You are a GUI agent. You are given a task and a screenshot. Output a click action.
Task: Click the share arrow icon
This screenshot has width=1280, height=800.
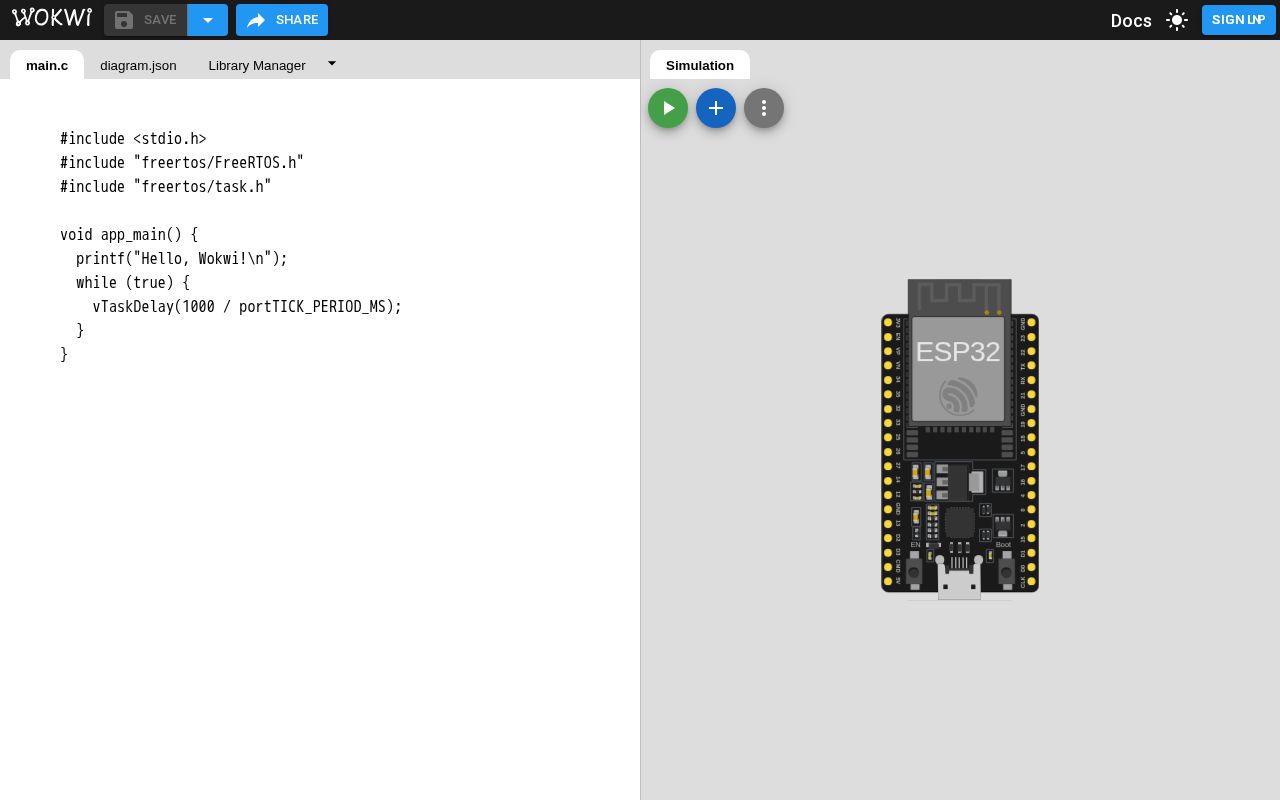click(x=256, y=20)
